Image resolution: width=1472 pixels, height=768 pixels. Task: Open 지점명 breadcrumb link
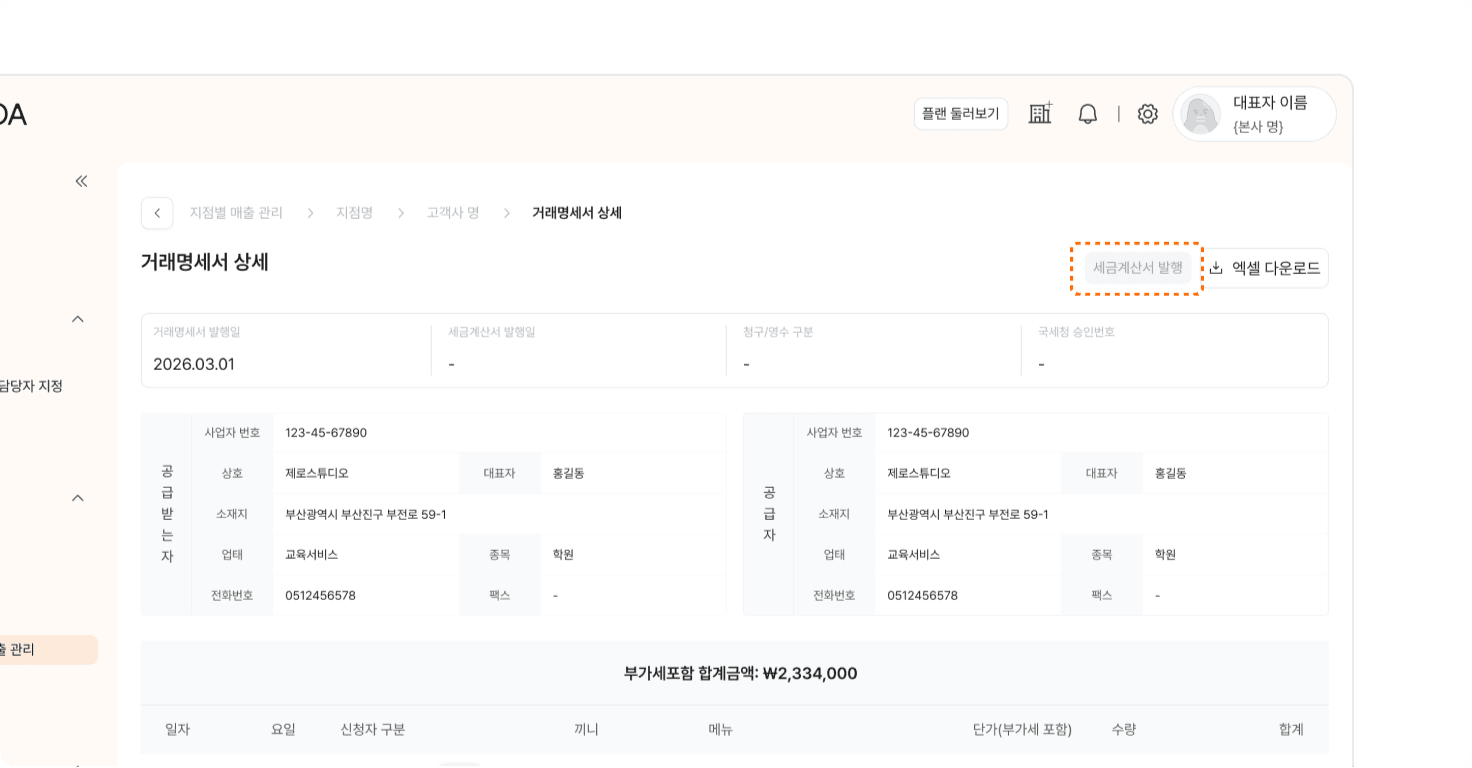(354, 213)
